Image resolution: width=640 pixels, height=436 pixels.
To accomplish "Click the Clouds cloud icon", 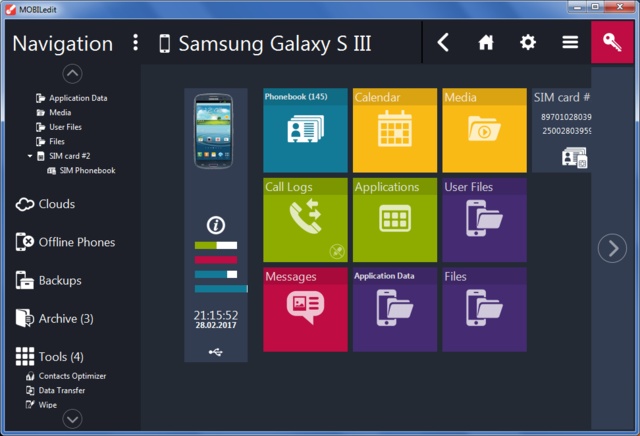I will [x=25, y=204].
